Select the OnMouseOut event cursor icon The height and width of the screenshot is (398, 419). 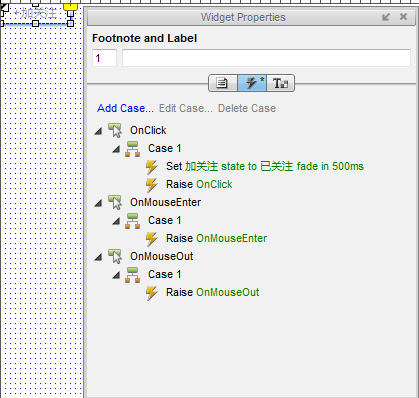coord(115,256)
